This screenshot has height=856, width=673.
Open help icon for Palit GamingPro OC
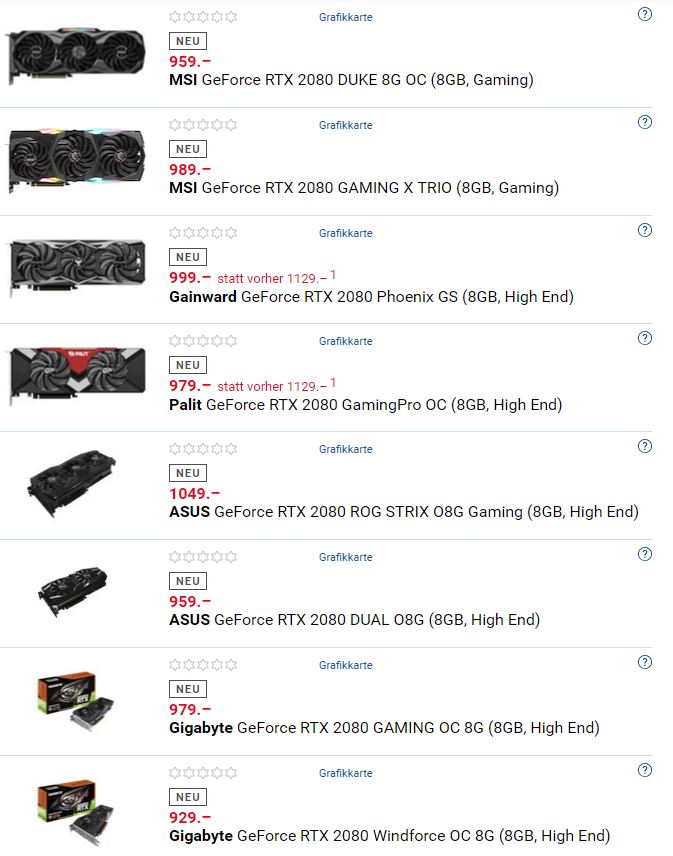click(645, 338)
